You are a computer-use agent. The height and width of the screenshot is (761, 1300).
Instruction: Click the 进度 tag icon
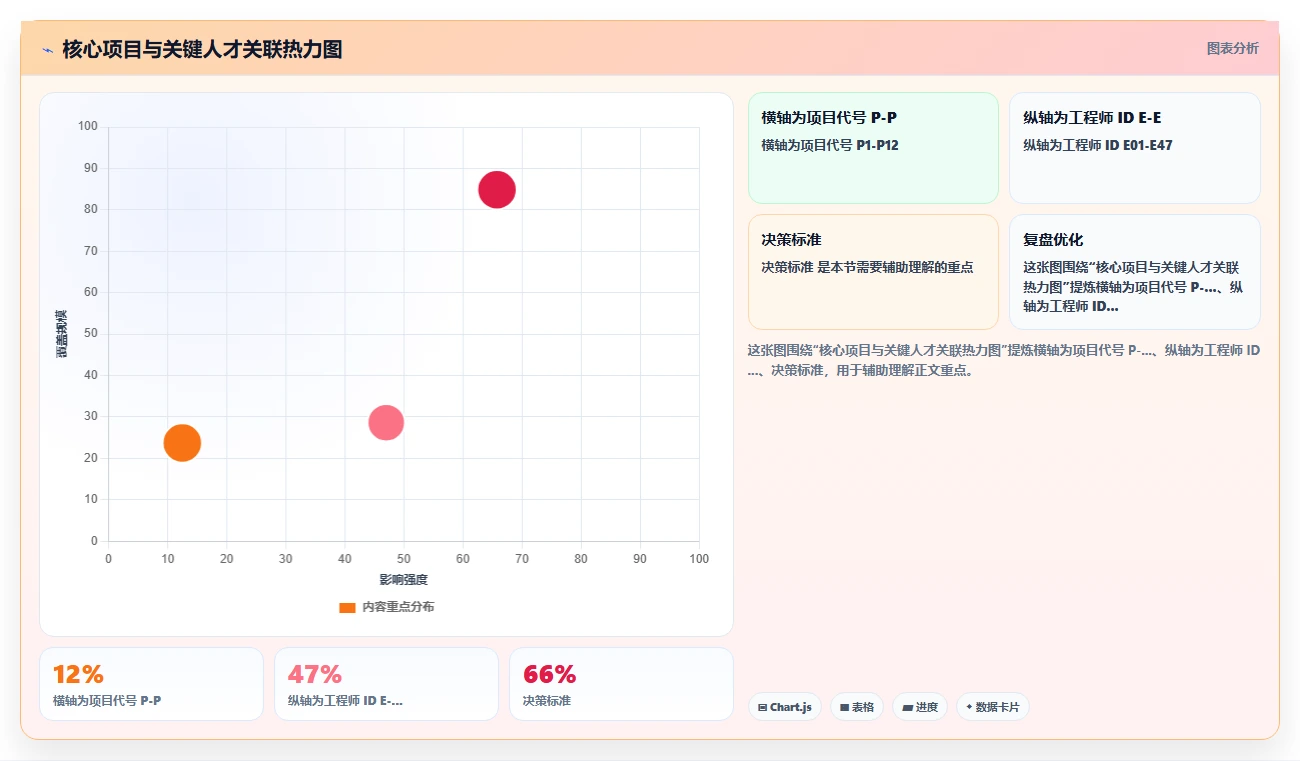coord(907,707)
